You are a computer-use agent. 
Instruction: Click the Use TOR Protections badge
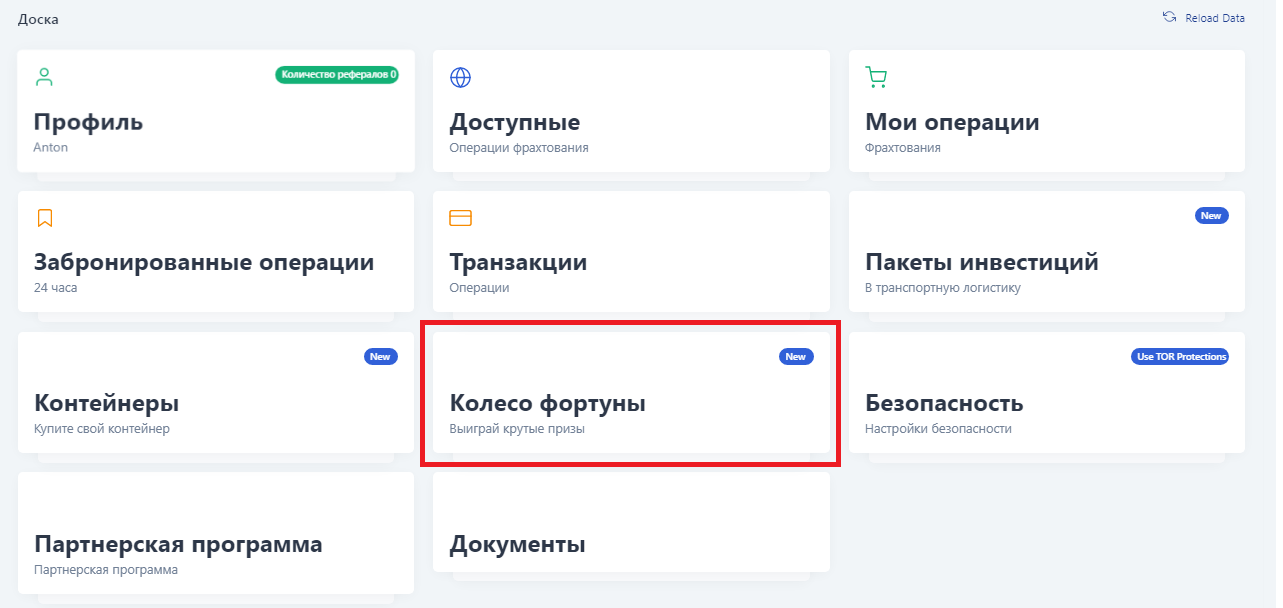pos(1181,356)
